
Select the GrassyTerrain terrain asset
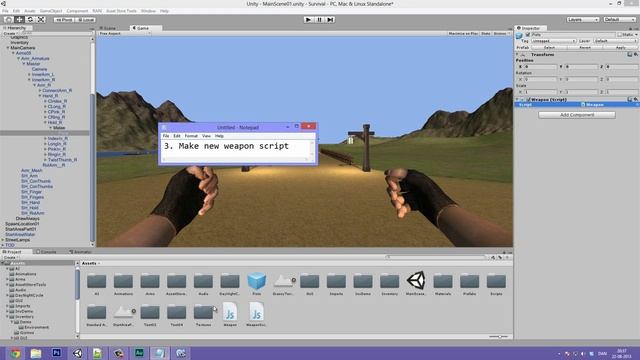[x=284, y=284]
